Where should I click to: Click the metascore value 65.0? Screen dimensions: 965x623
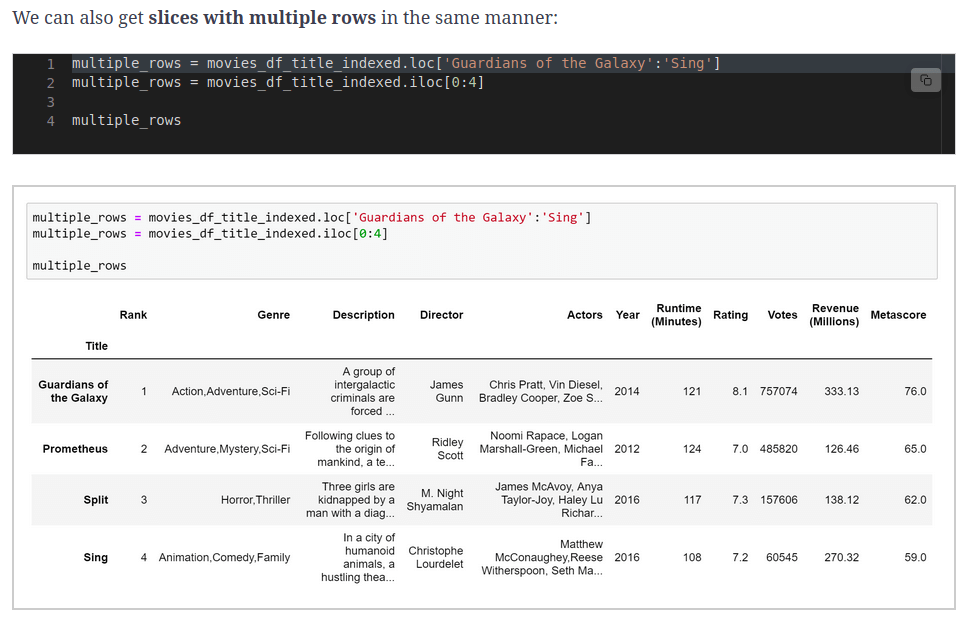coord(915,449)
